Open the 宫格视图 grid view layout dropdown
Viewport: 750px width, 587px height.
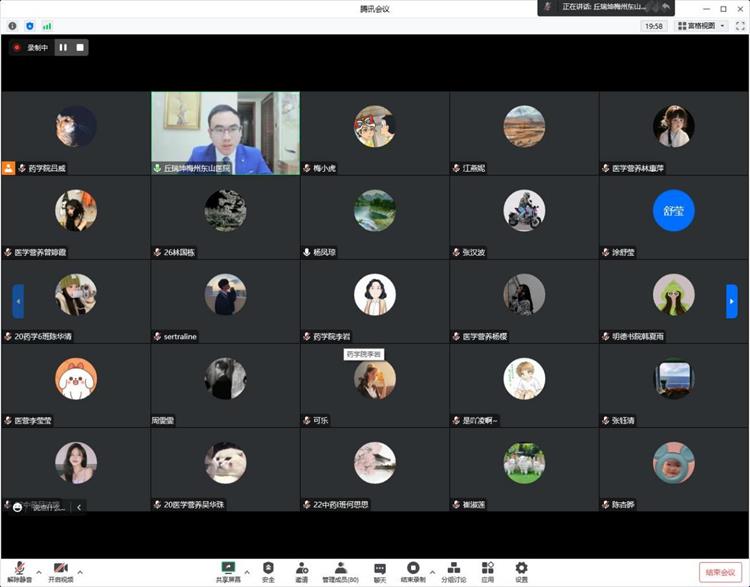(702, 26)
